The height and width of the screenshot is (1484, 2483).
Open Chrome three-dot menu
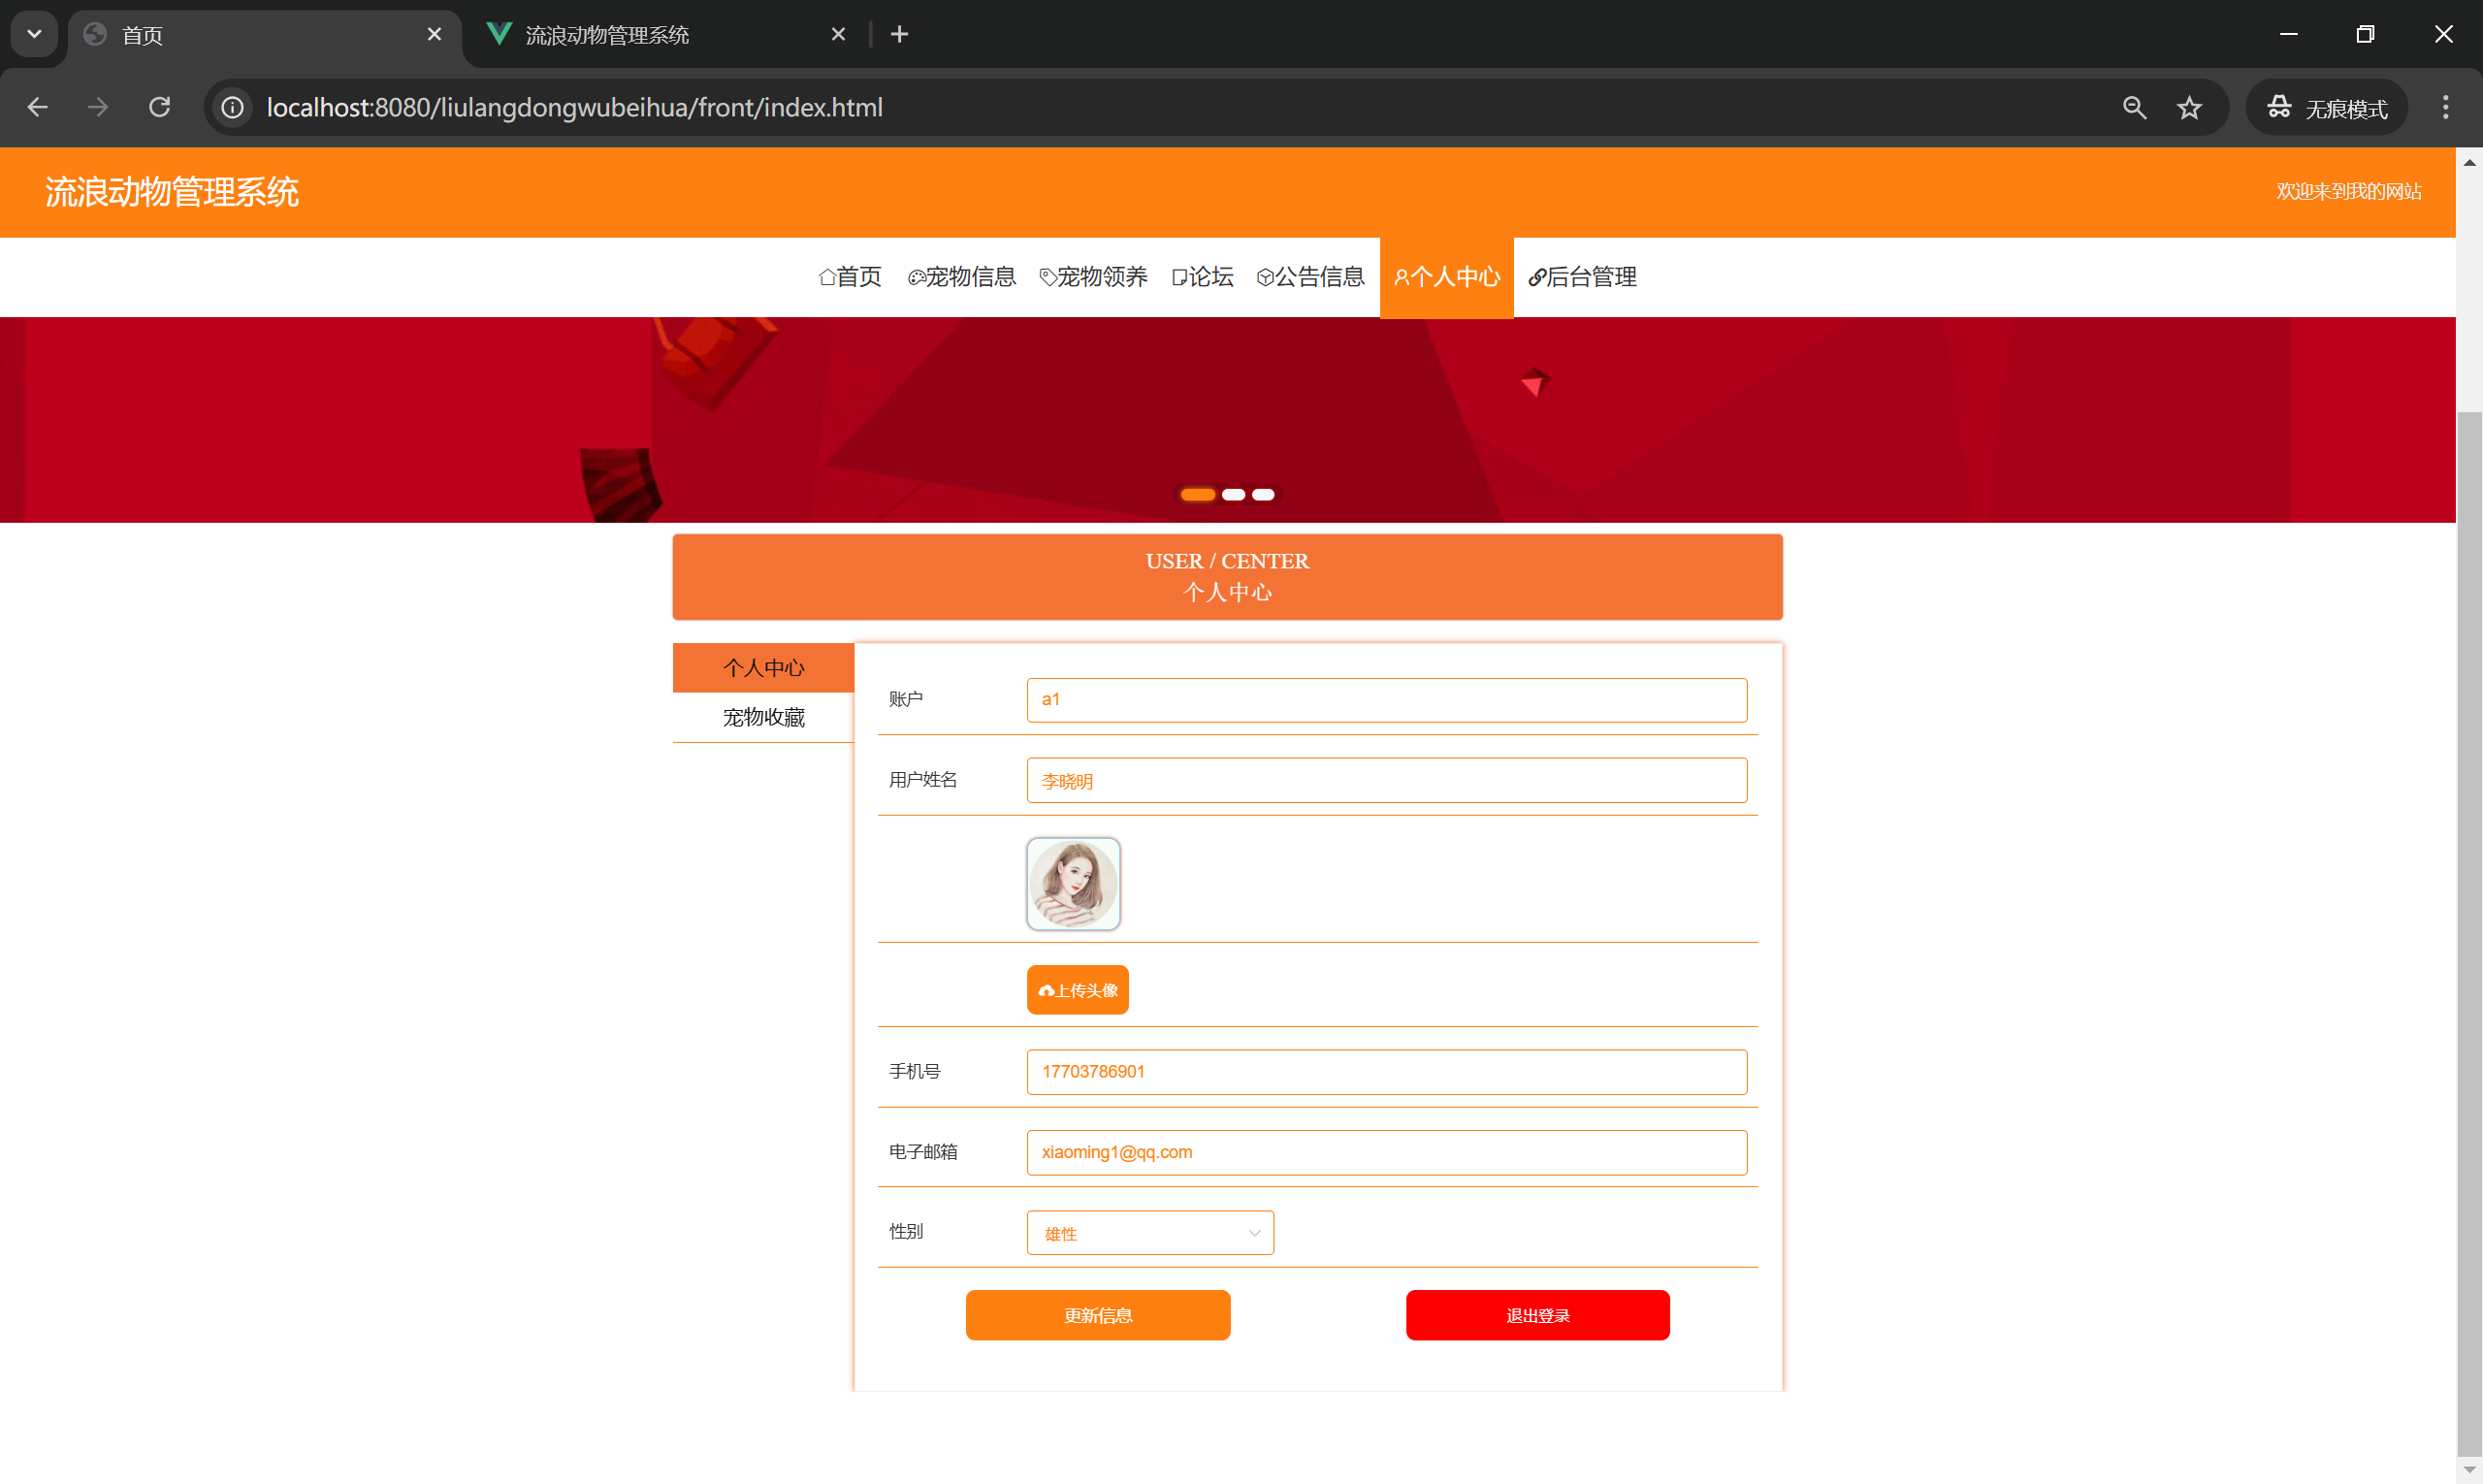2445,107
